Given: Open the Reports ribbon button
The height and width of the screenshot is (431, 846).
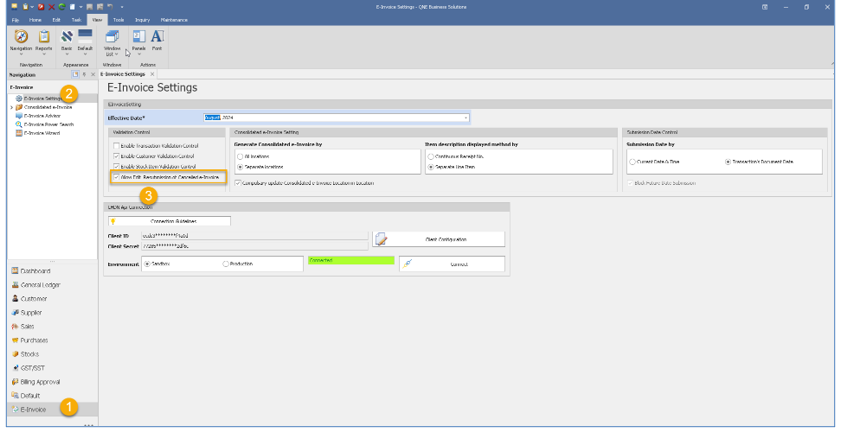Looking at the screenshot, I should (44, 42).
